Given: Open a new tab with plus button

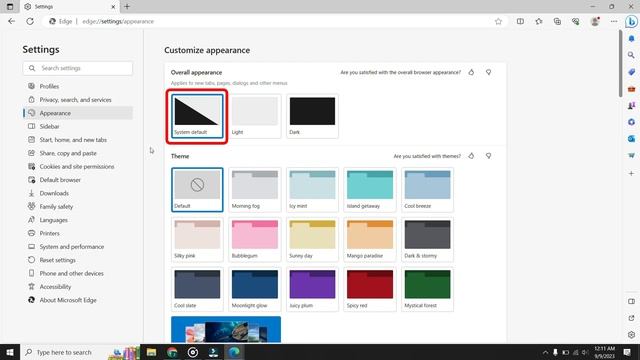Looking at the screenshot, I should [x=127, y=7].
